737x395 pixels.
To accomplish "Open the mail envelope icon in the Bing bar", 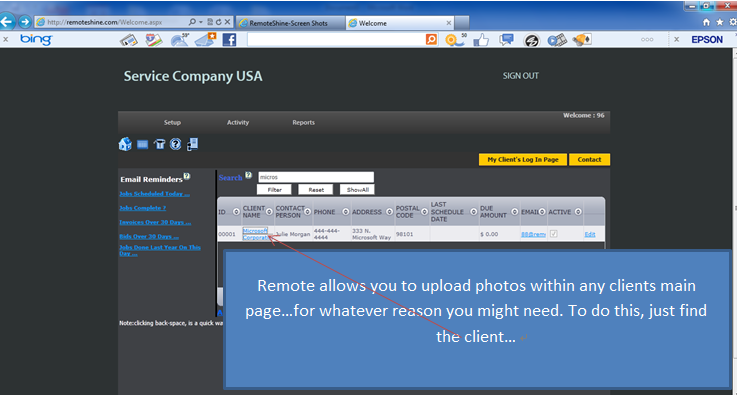I will pyautogui.click(x=205, y=40).
